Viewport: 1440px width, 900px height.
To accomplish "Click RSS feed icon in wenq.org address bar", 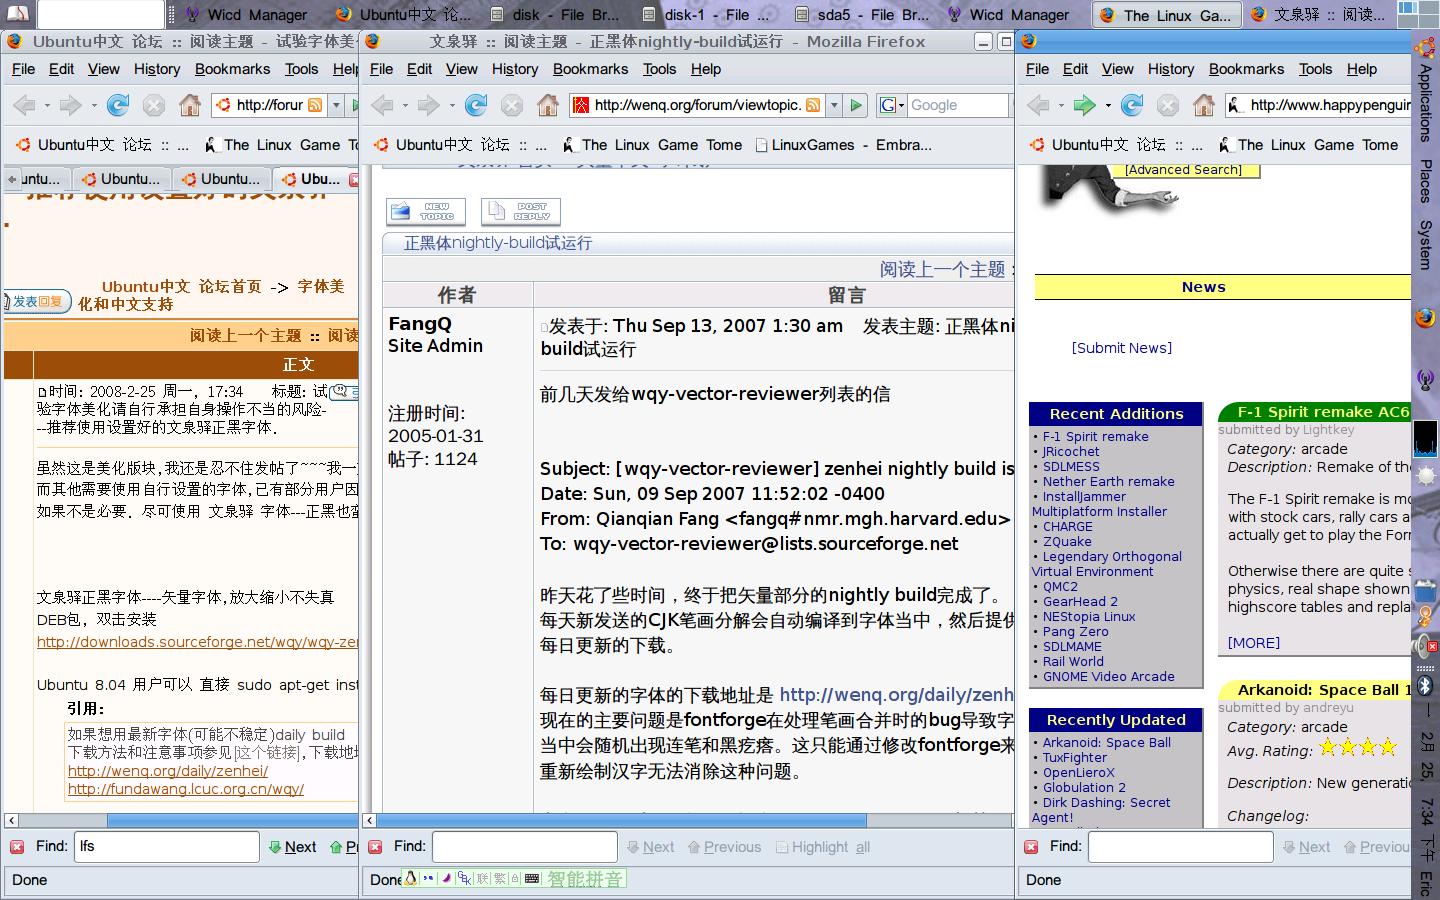I will click(x=813, y=105).
